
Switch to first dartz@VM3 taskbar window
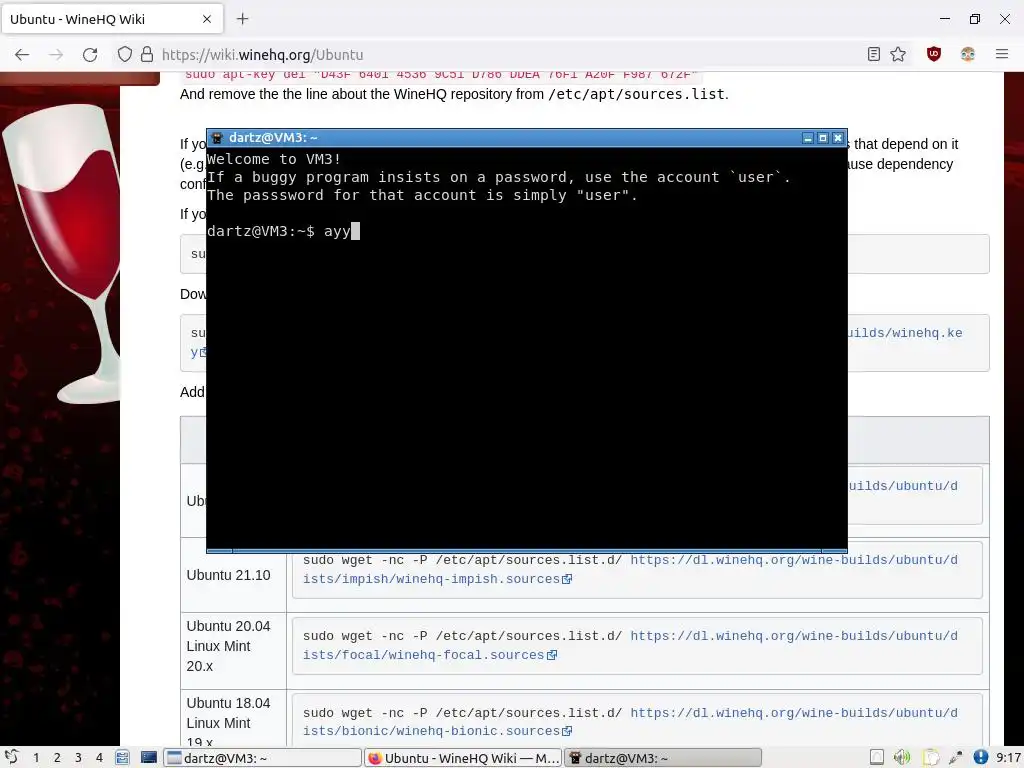click(263, 758)
